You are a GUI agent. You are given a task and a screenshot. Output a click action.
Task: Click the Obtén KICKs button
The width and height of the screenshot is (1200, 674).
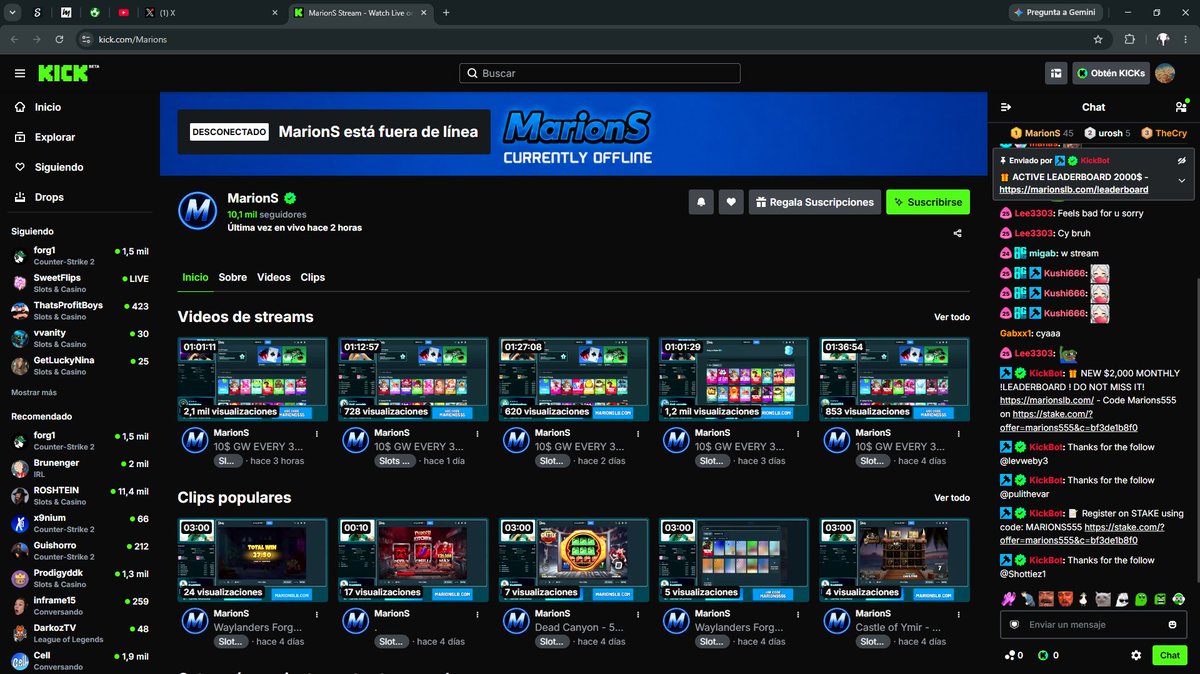(1110, 73)
